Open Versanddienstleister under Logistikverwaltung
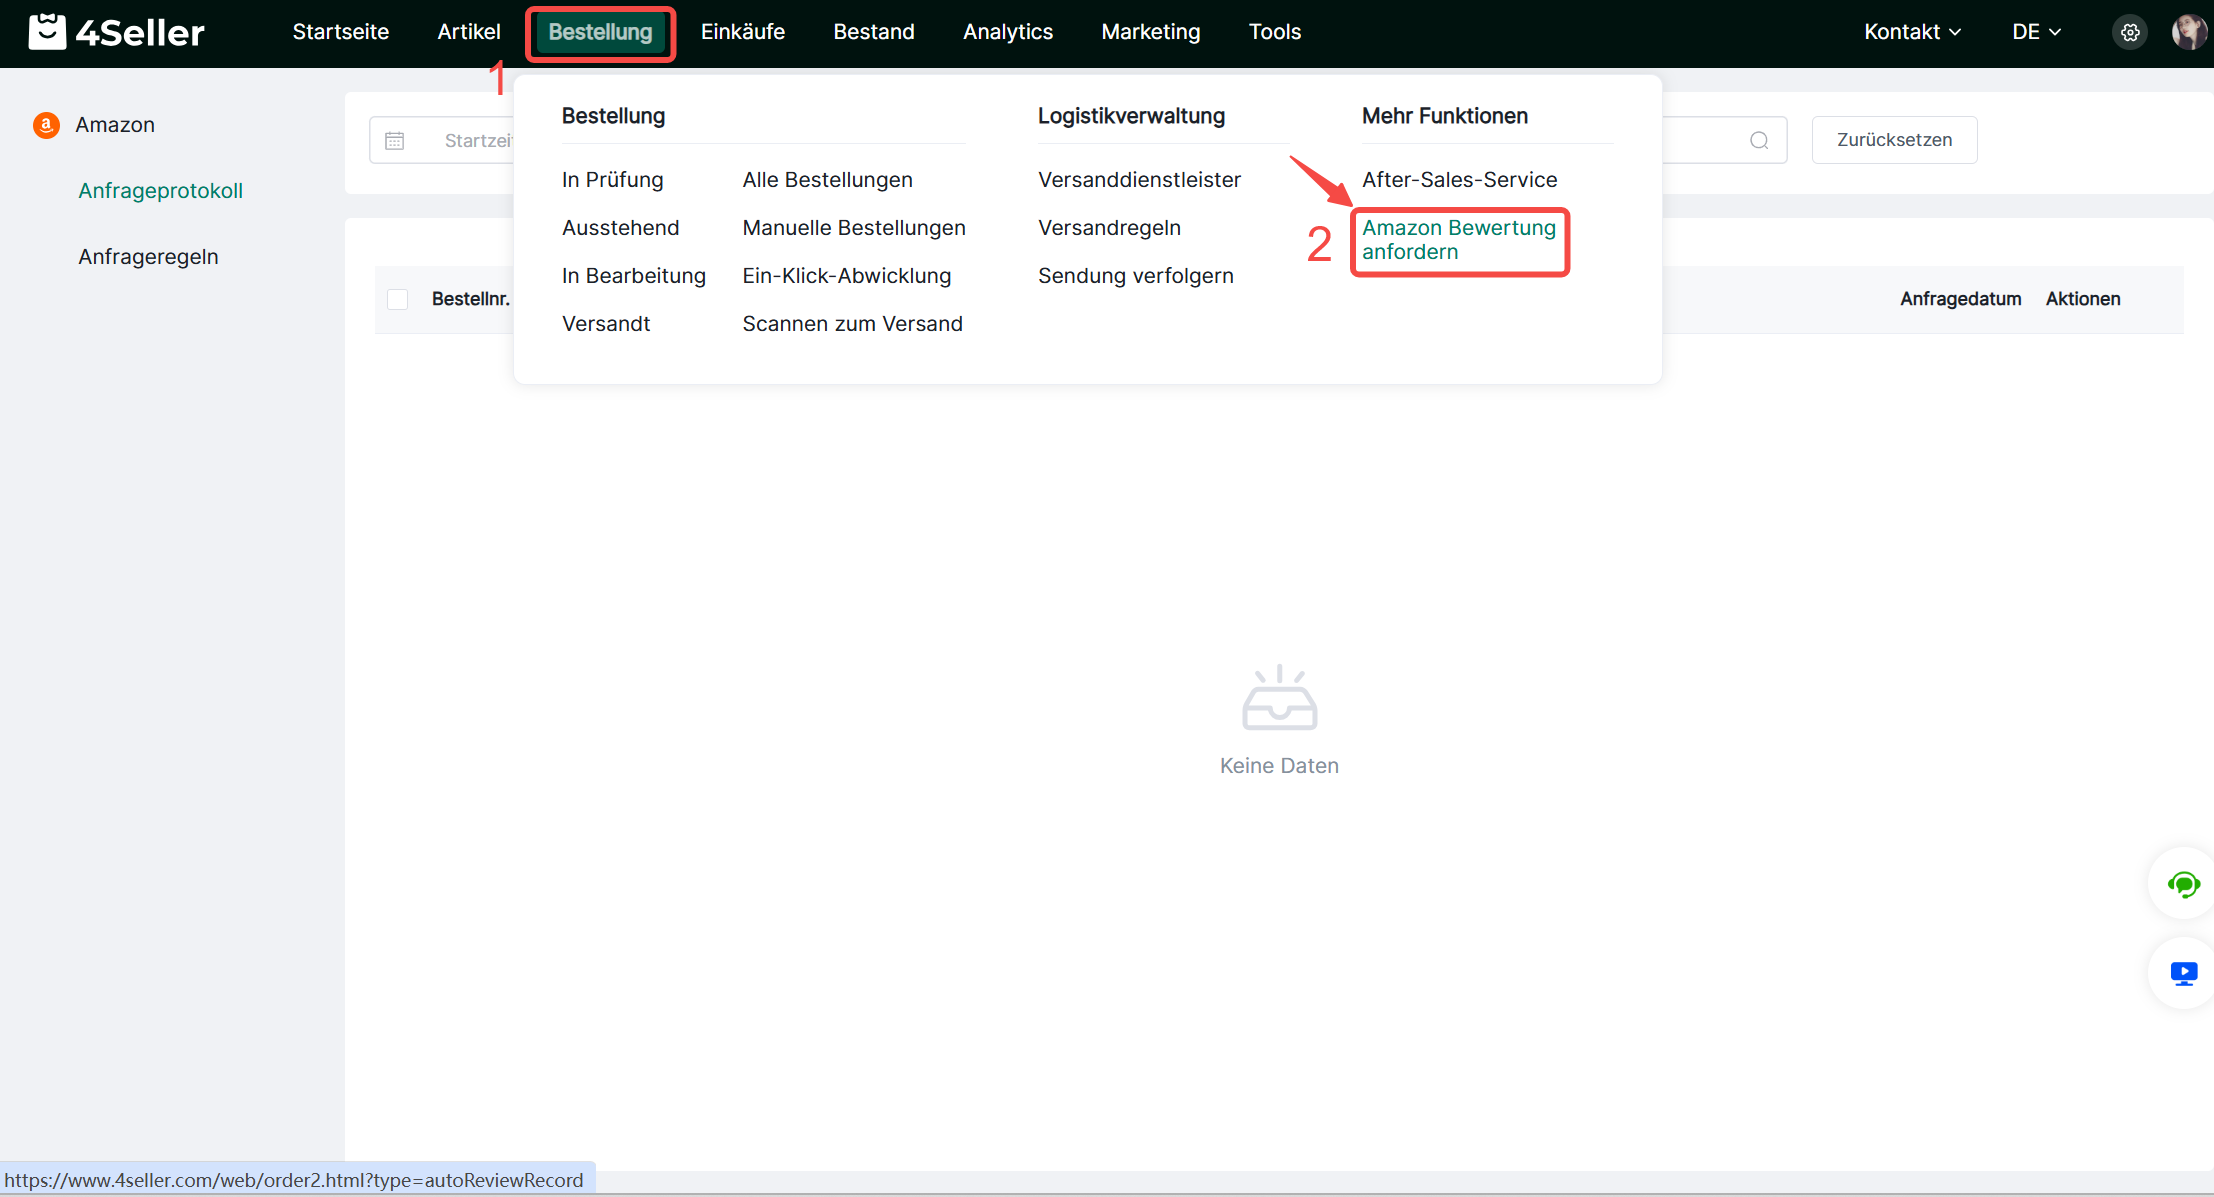Viewport: 2214px width, 1197px height. click(x=1139, y=180)
